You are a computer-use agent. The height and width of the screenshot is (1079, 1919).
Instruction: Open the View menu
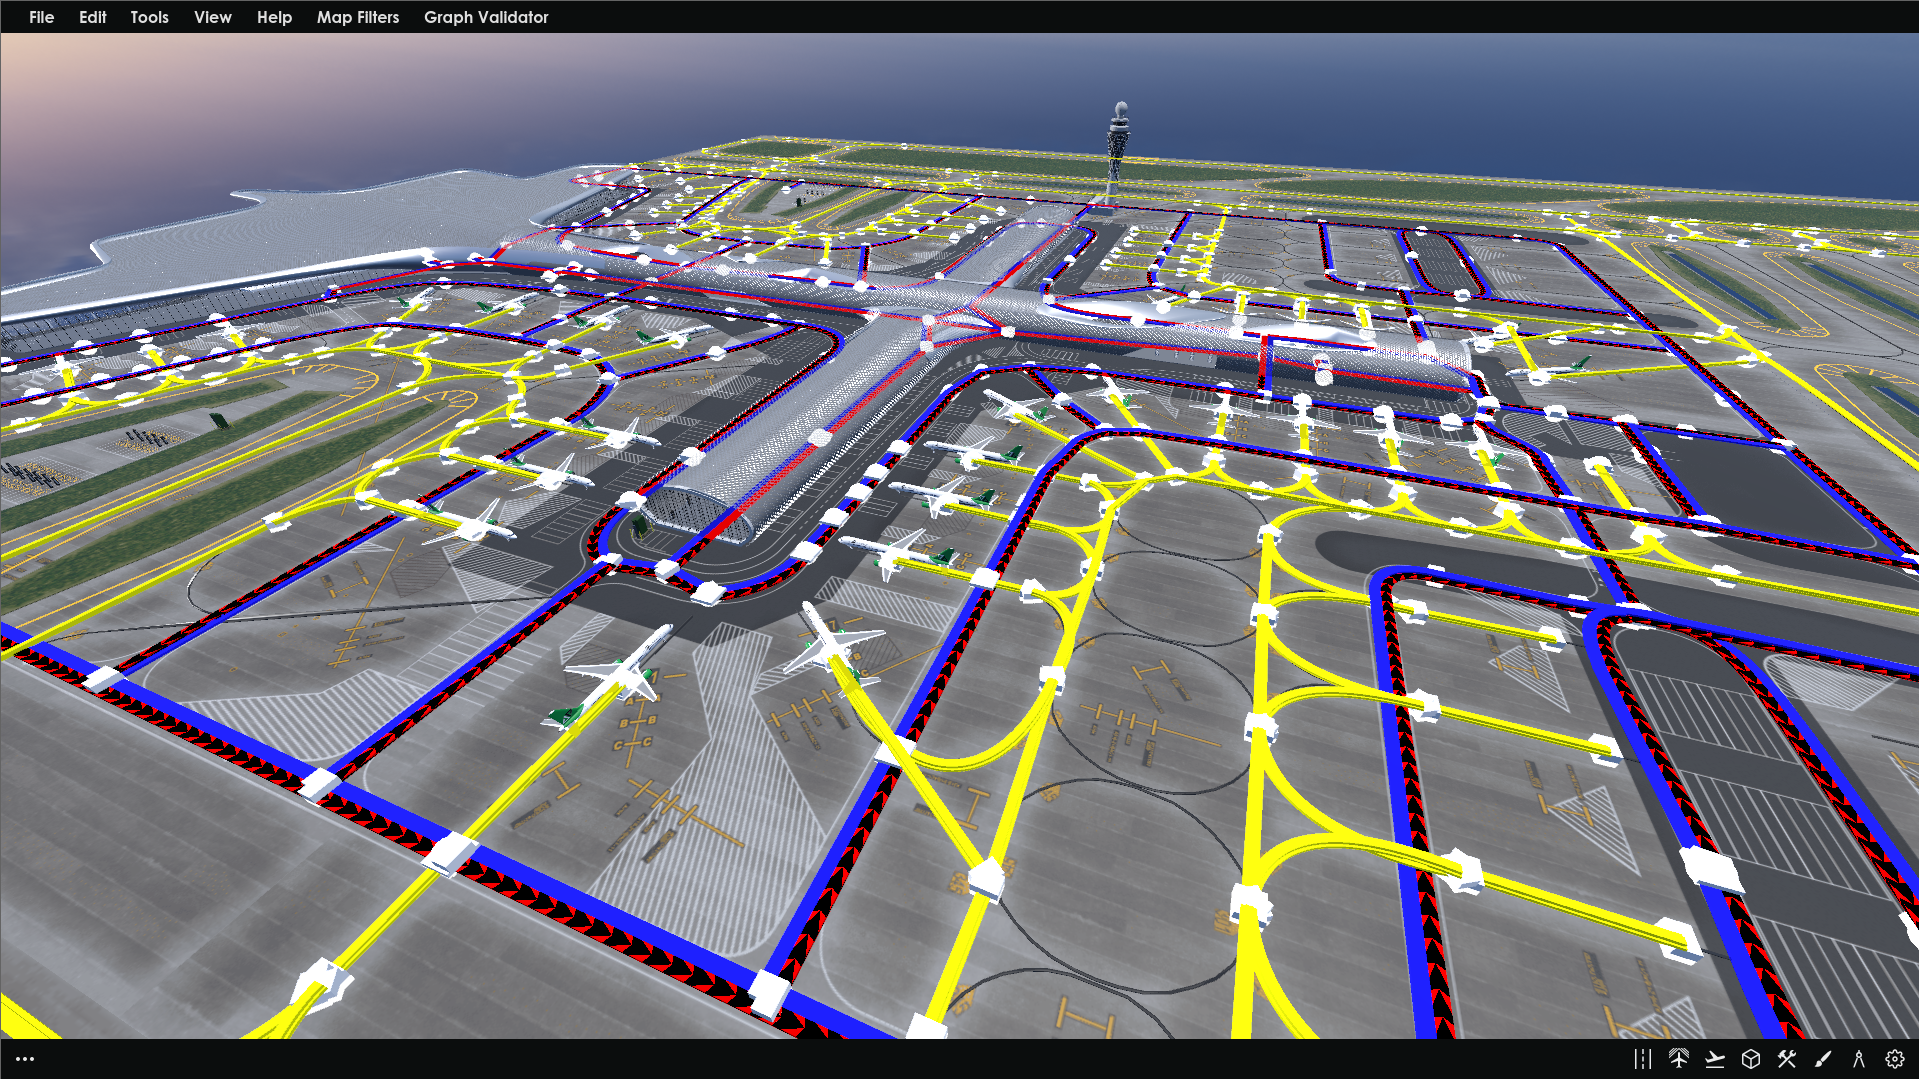(212, 17)
